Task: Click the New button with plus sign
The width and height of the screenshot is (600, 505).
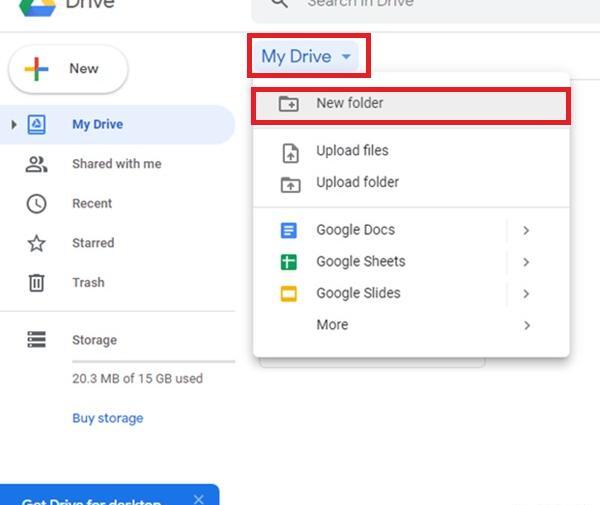Action: point(68,69)
